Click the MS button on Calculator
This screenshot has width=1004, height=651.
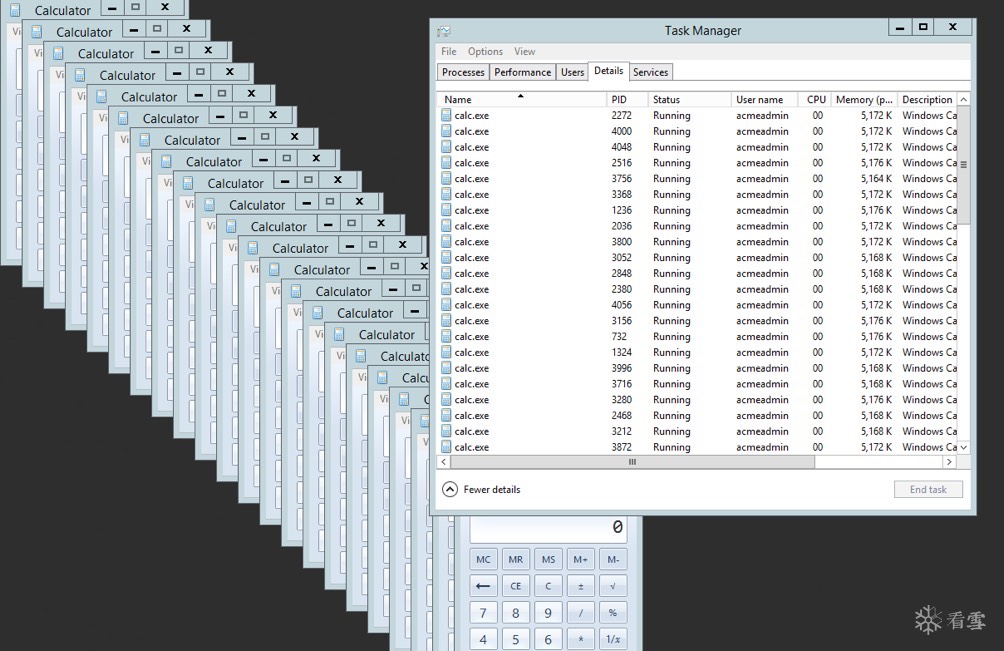(x=548, y=559)
